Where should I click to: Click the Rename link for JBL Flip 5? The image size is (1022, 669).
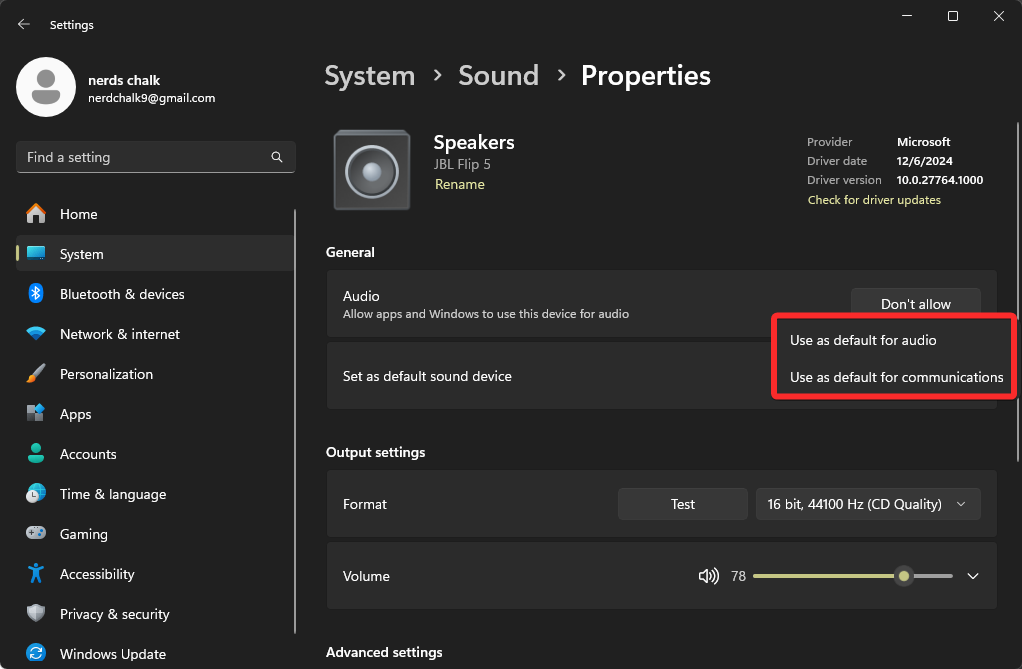(459, 184)
